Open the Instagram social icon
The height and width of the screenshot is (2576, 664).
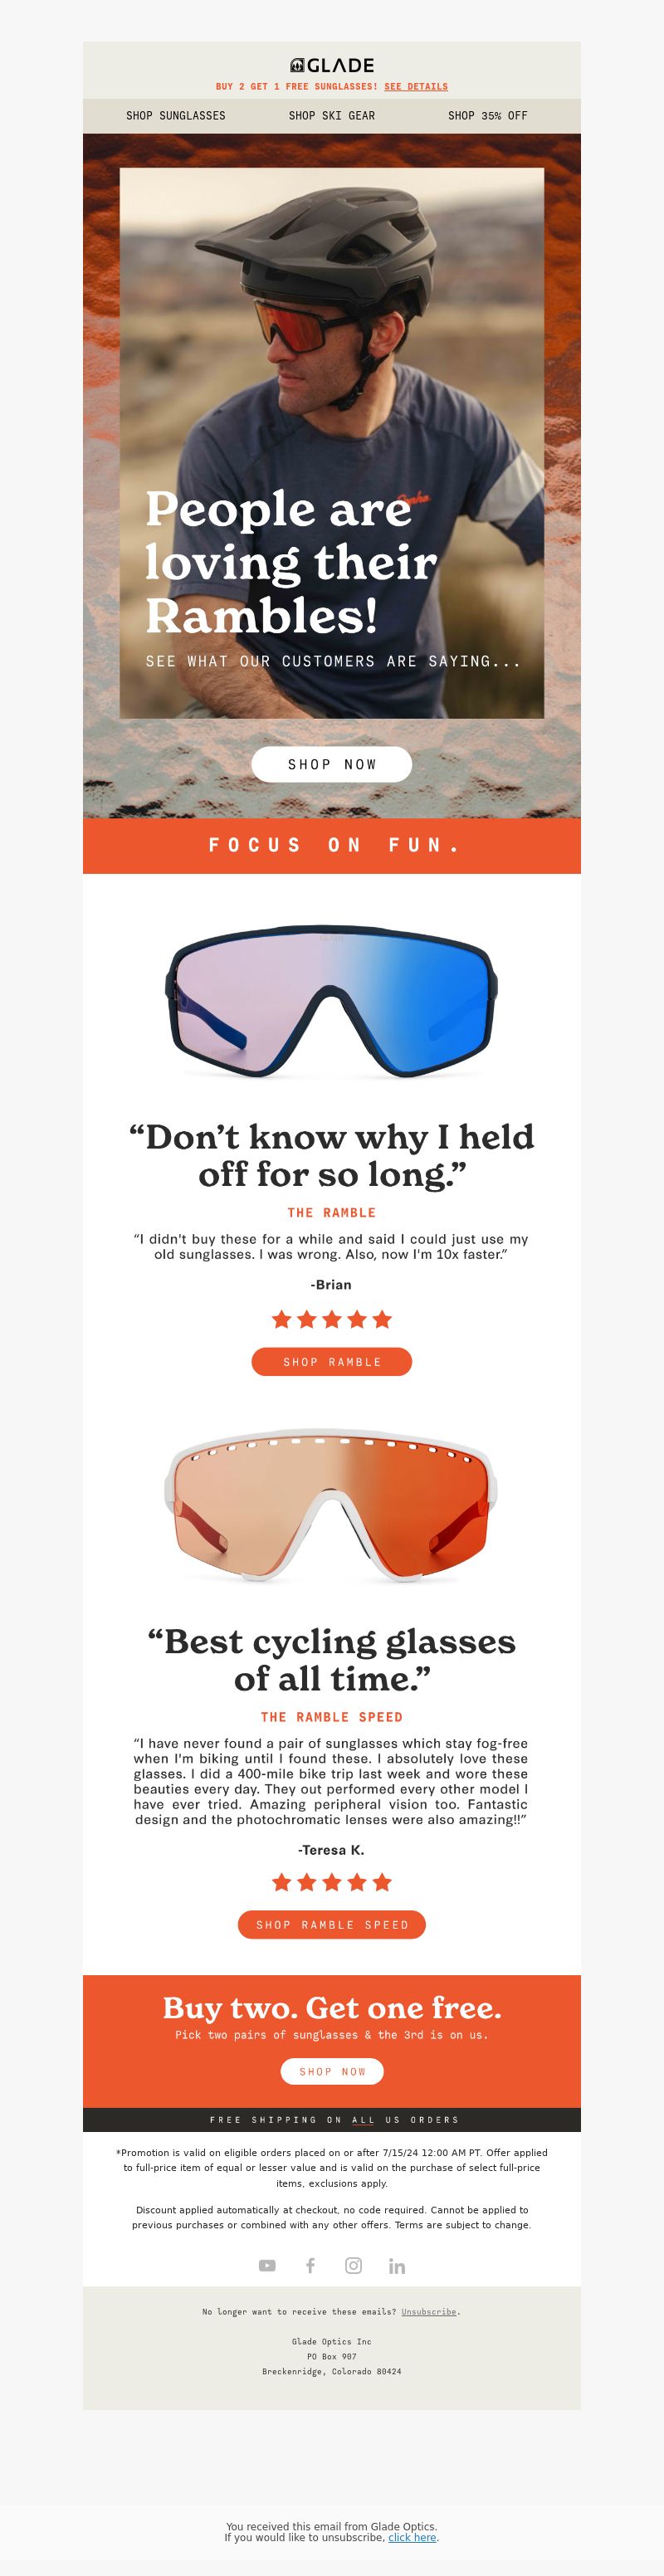[353, 2265]
